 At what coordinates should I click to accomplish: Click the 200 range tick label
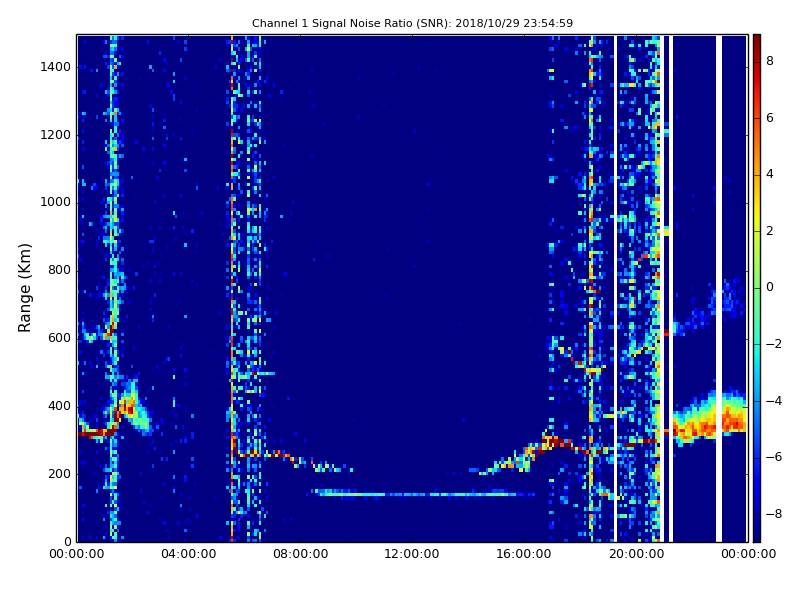point(59,473)
